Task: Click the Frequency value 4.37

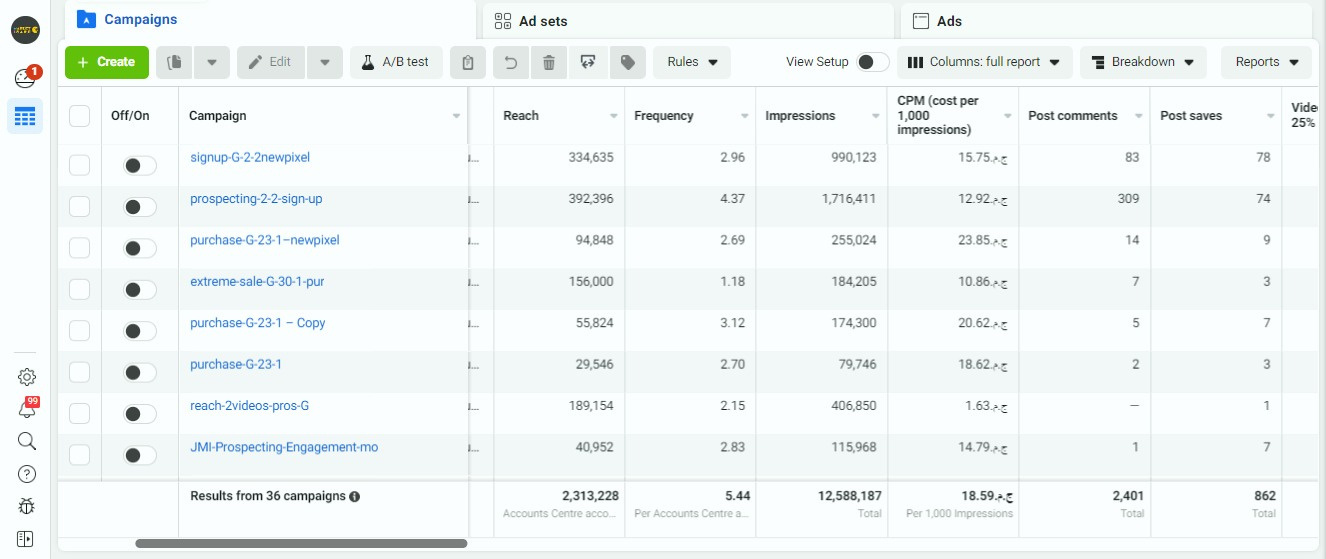Action: (x=733, y=199)
